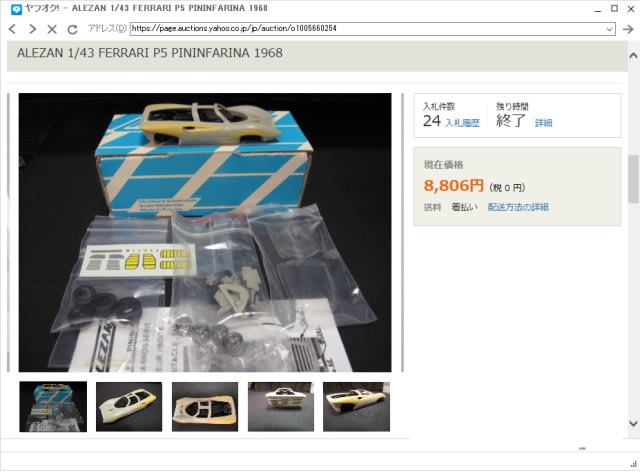Select the fourth thumbnail showing rear view
This screenshot has width=640, height=475.
click(281, 406)
